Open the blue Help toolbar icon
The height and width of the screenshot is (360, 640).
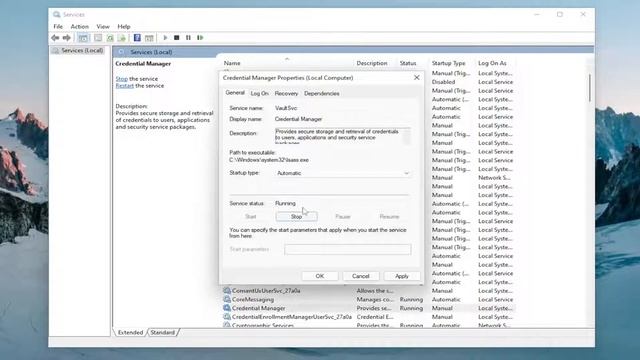(137, 38)
